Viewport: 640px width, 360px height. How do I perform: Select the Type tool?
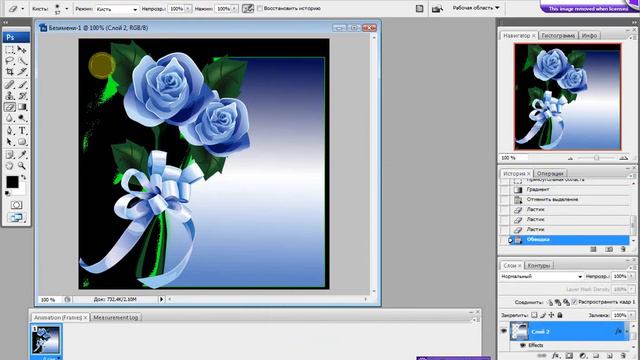[22, 131]
